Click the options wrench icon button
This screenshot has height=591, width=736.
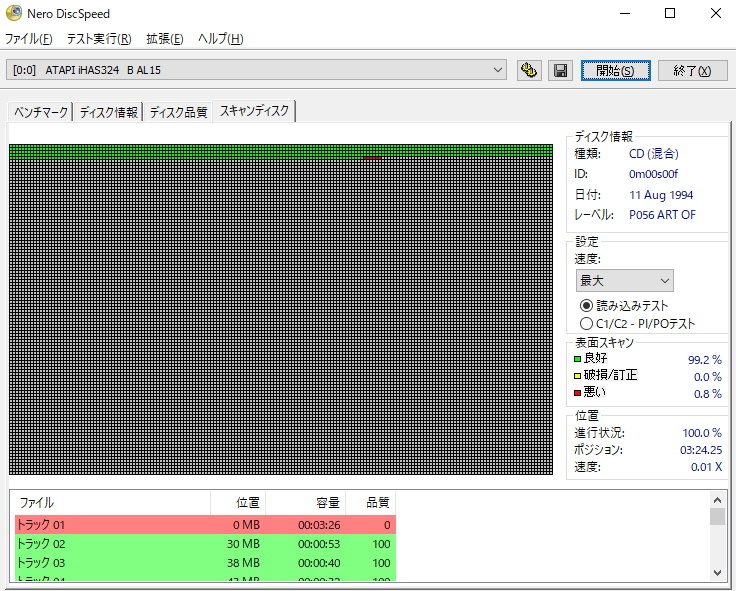pyautogui.click(x=529, y=70)
